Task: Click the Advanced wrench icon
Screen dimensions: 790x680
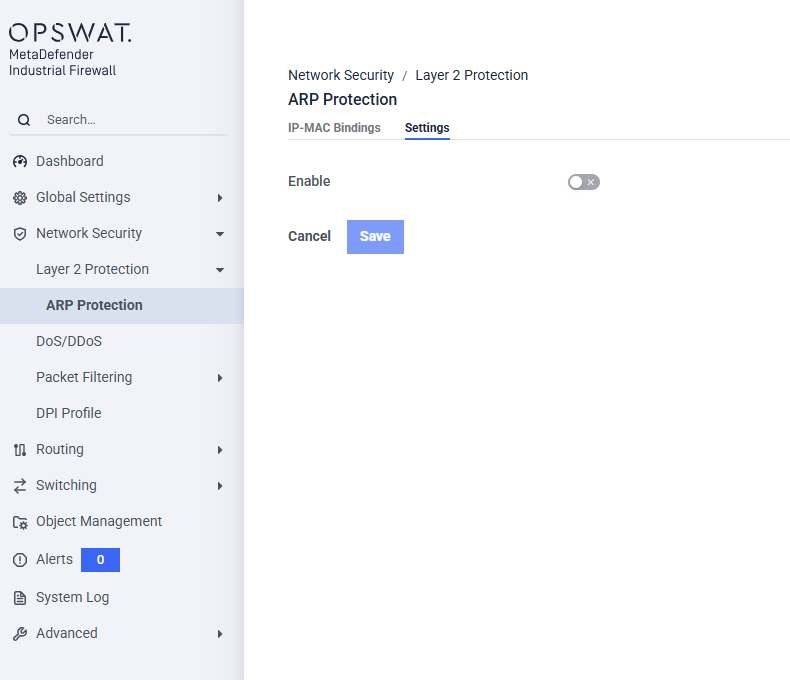Action: coord(20,634)
